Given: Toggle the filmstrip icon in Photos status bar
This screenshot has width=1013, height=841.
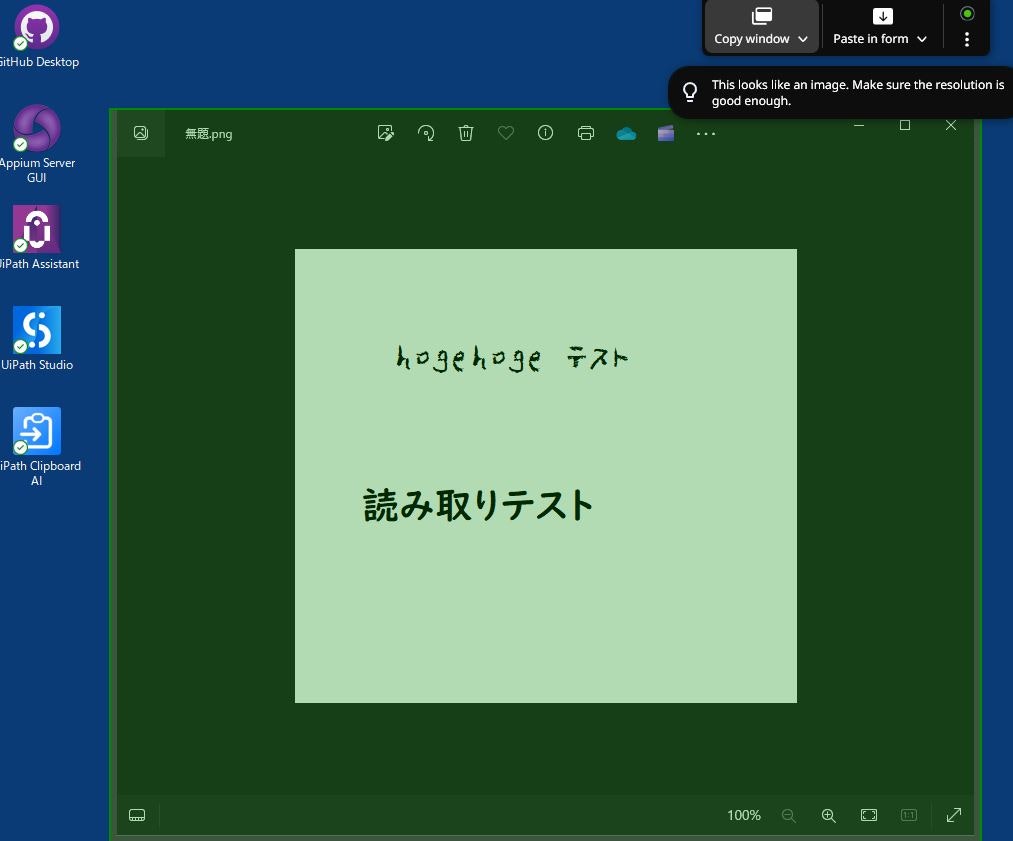Looking at the screenshot, I should tap(137, 815).
